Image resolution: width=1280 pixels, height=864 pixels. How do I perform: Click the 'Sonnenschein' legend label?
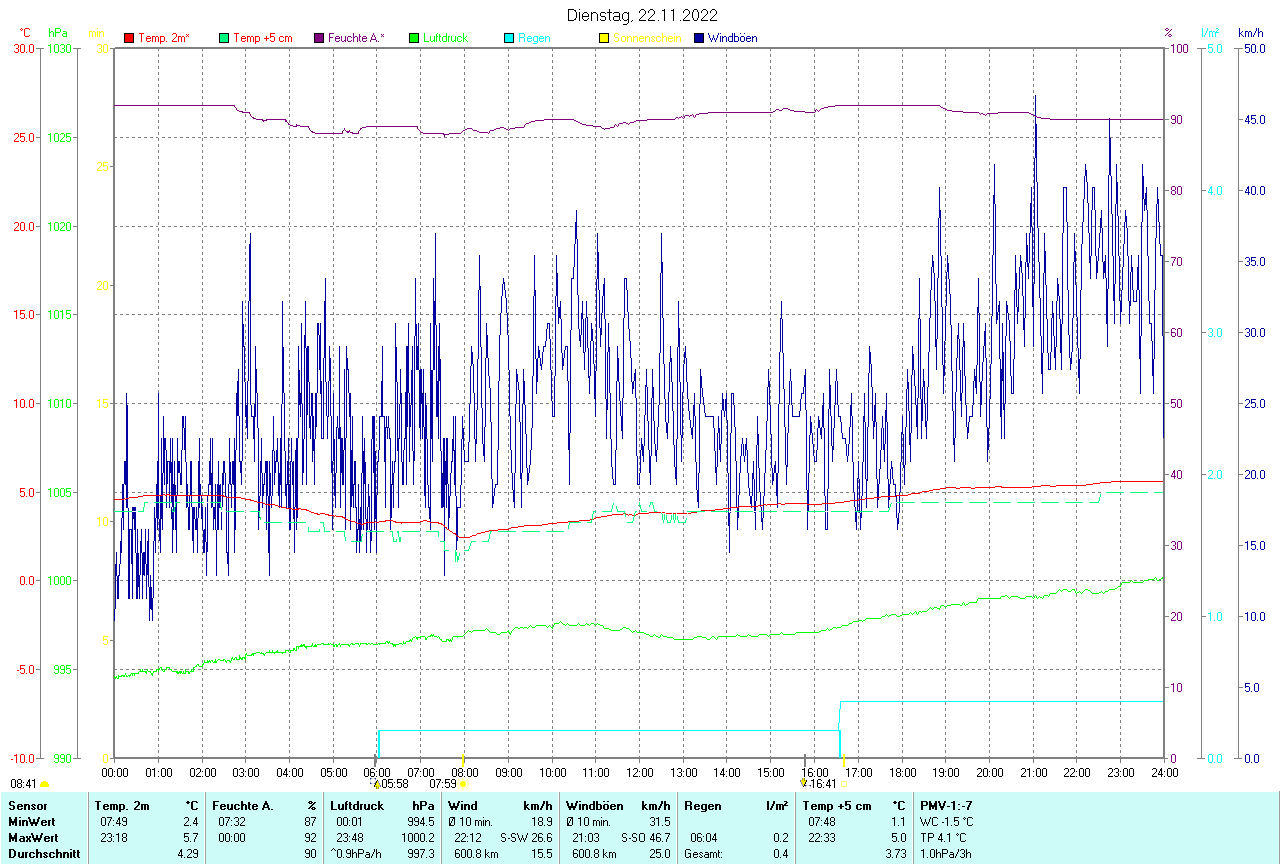[647, 38]
